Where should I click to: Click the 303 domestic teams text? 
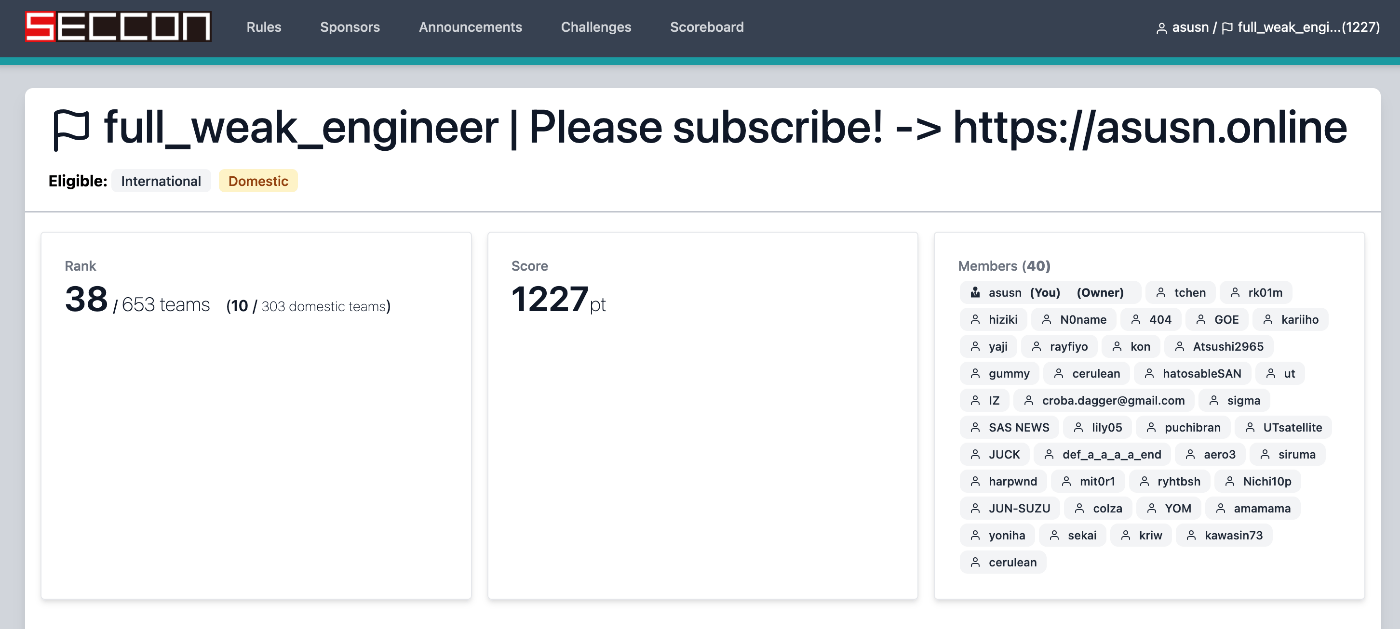(x=323, y=306)
